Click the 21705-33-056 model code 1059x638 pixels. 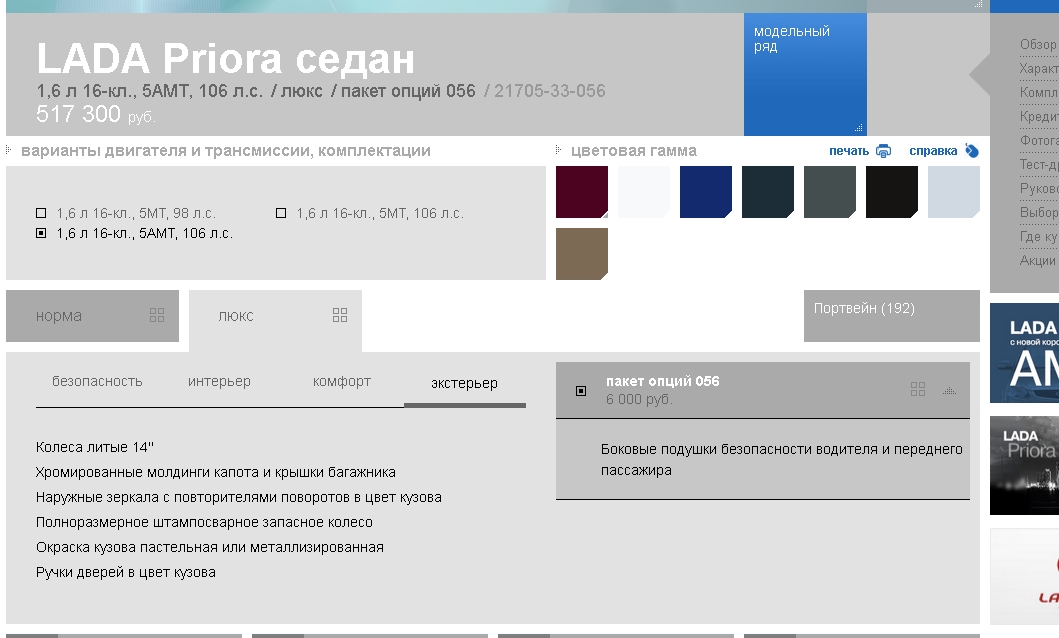[x=549, y=91]
